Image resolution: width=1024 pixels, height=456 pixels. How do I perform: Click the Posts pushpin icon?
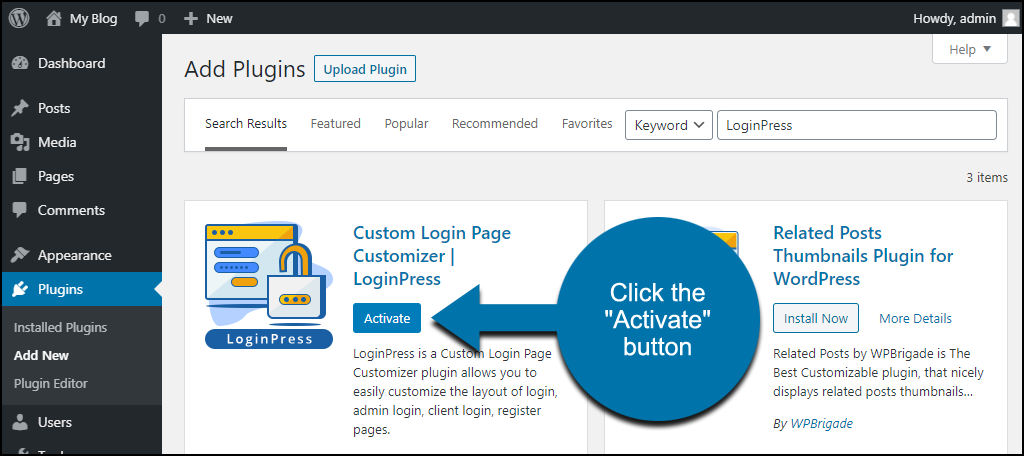pyautogui.click(x=20, y=108)
